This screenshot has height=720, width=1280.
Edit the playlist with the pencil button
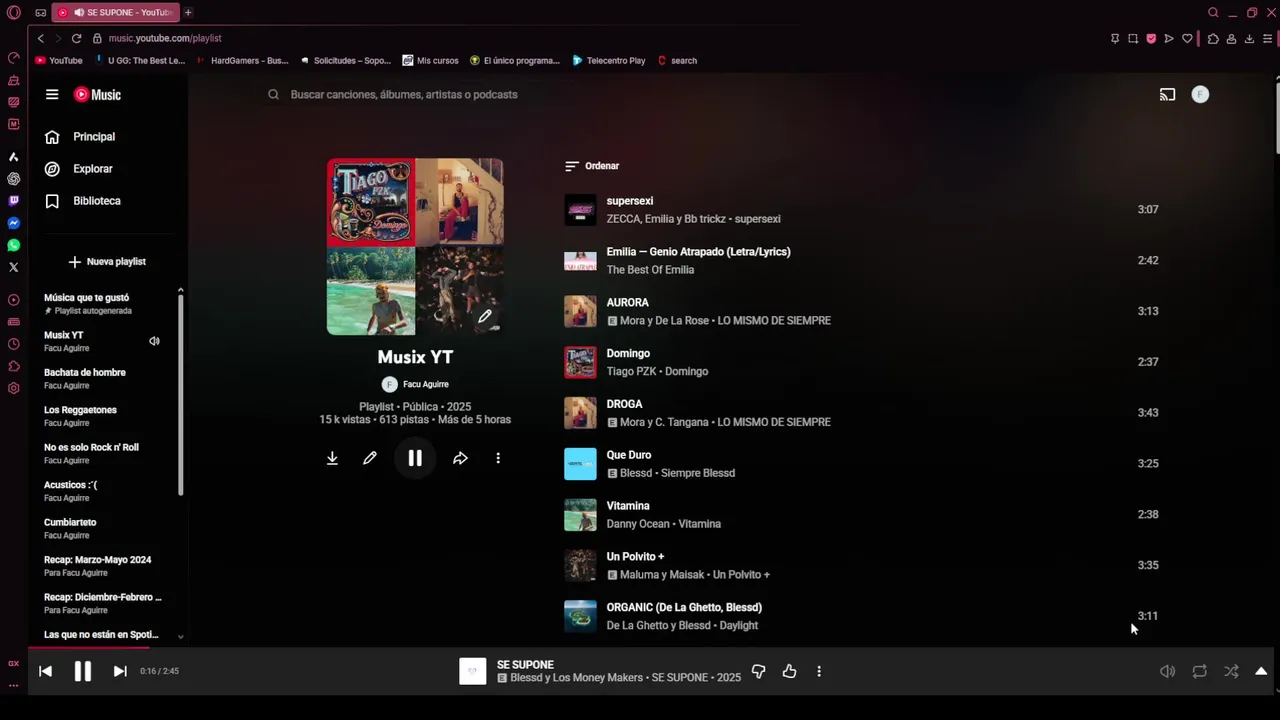coord(370,458)
